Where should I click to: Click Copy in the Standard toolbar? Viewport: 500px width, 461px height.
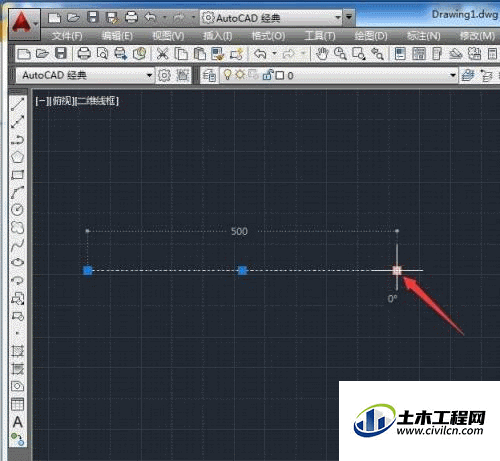click(181, 54)
